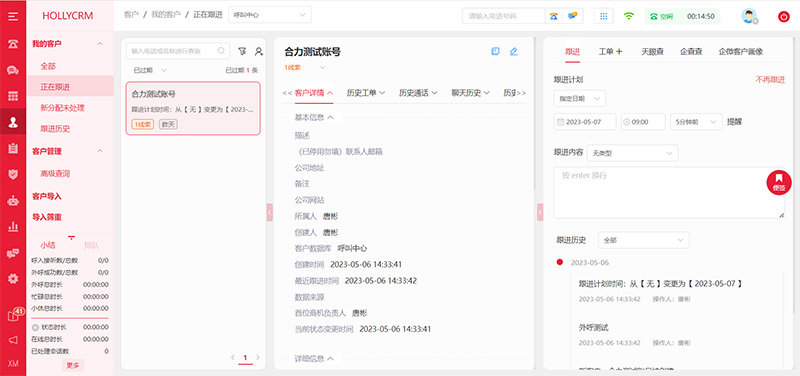Open the megaphone announcement icon in the sidebar
The image size is (800, 376).
click(x=13, y=340)
